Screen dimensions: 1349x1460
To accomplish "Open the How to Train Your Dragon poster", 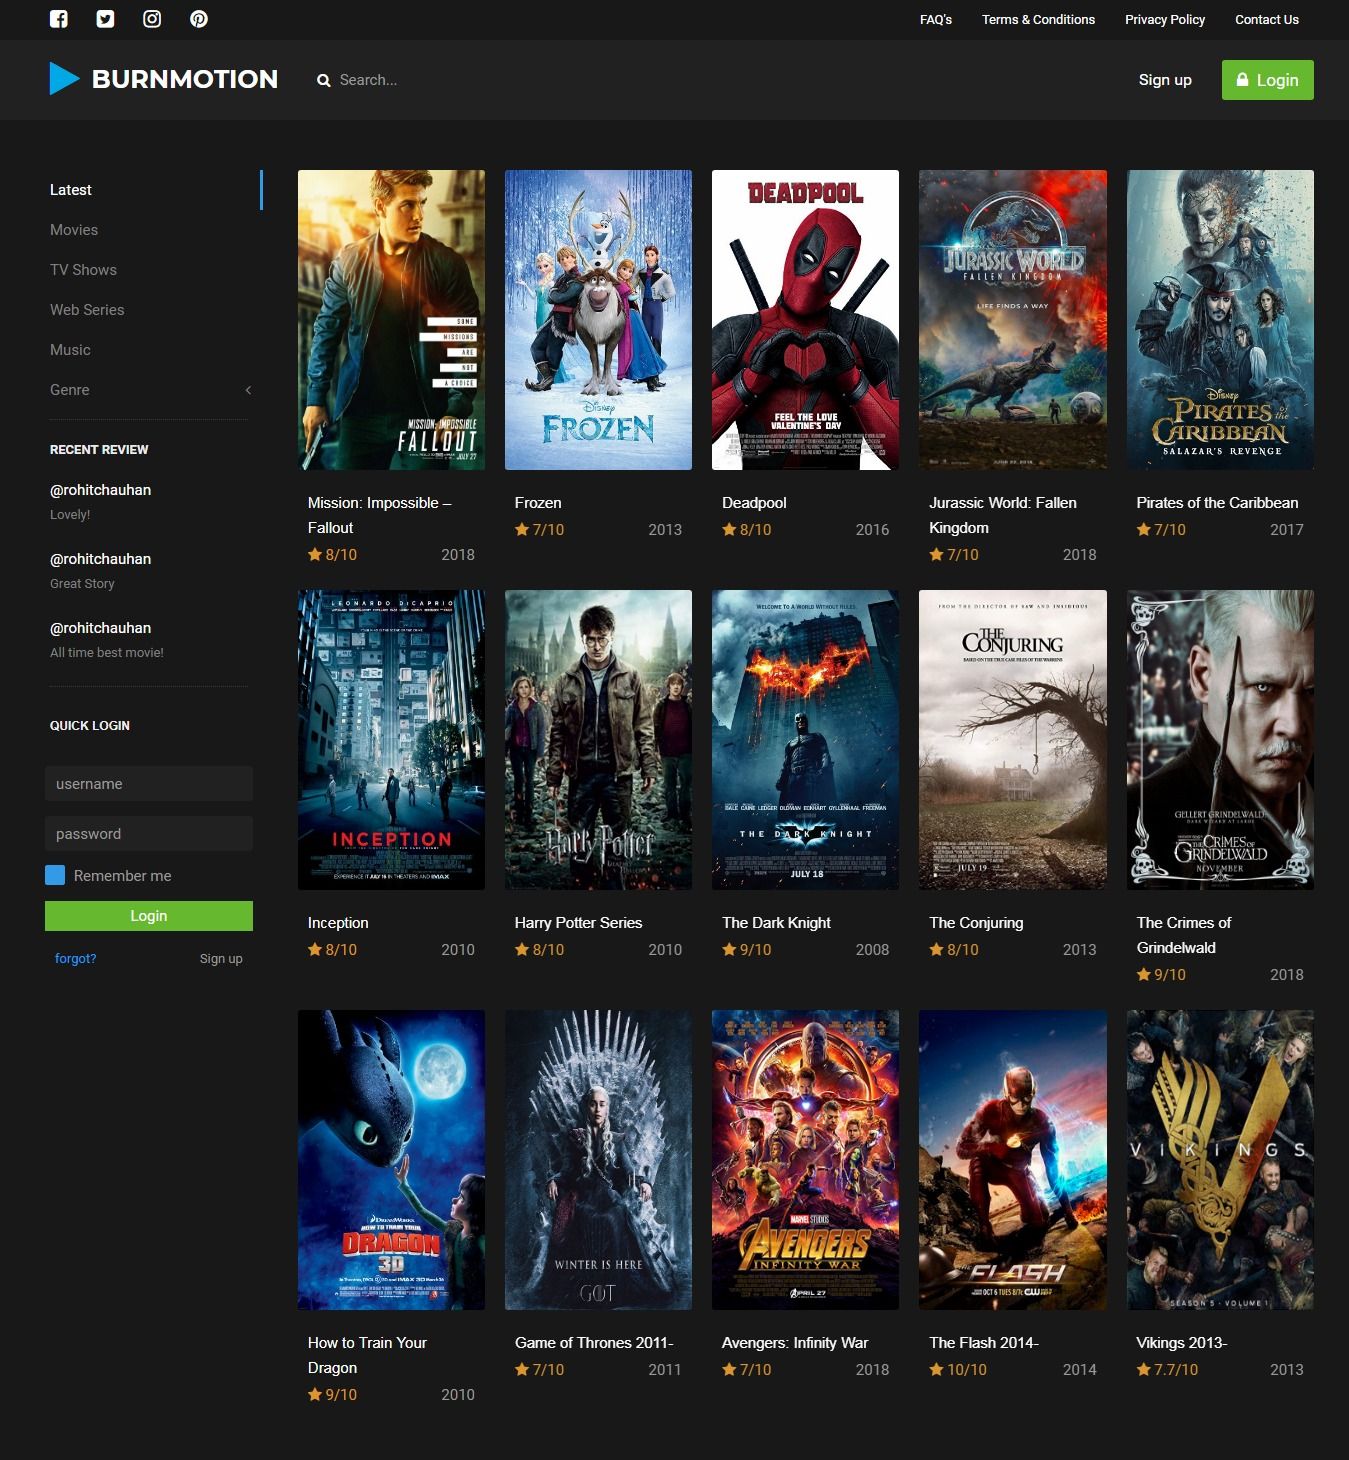I will click(391, 1160).
